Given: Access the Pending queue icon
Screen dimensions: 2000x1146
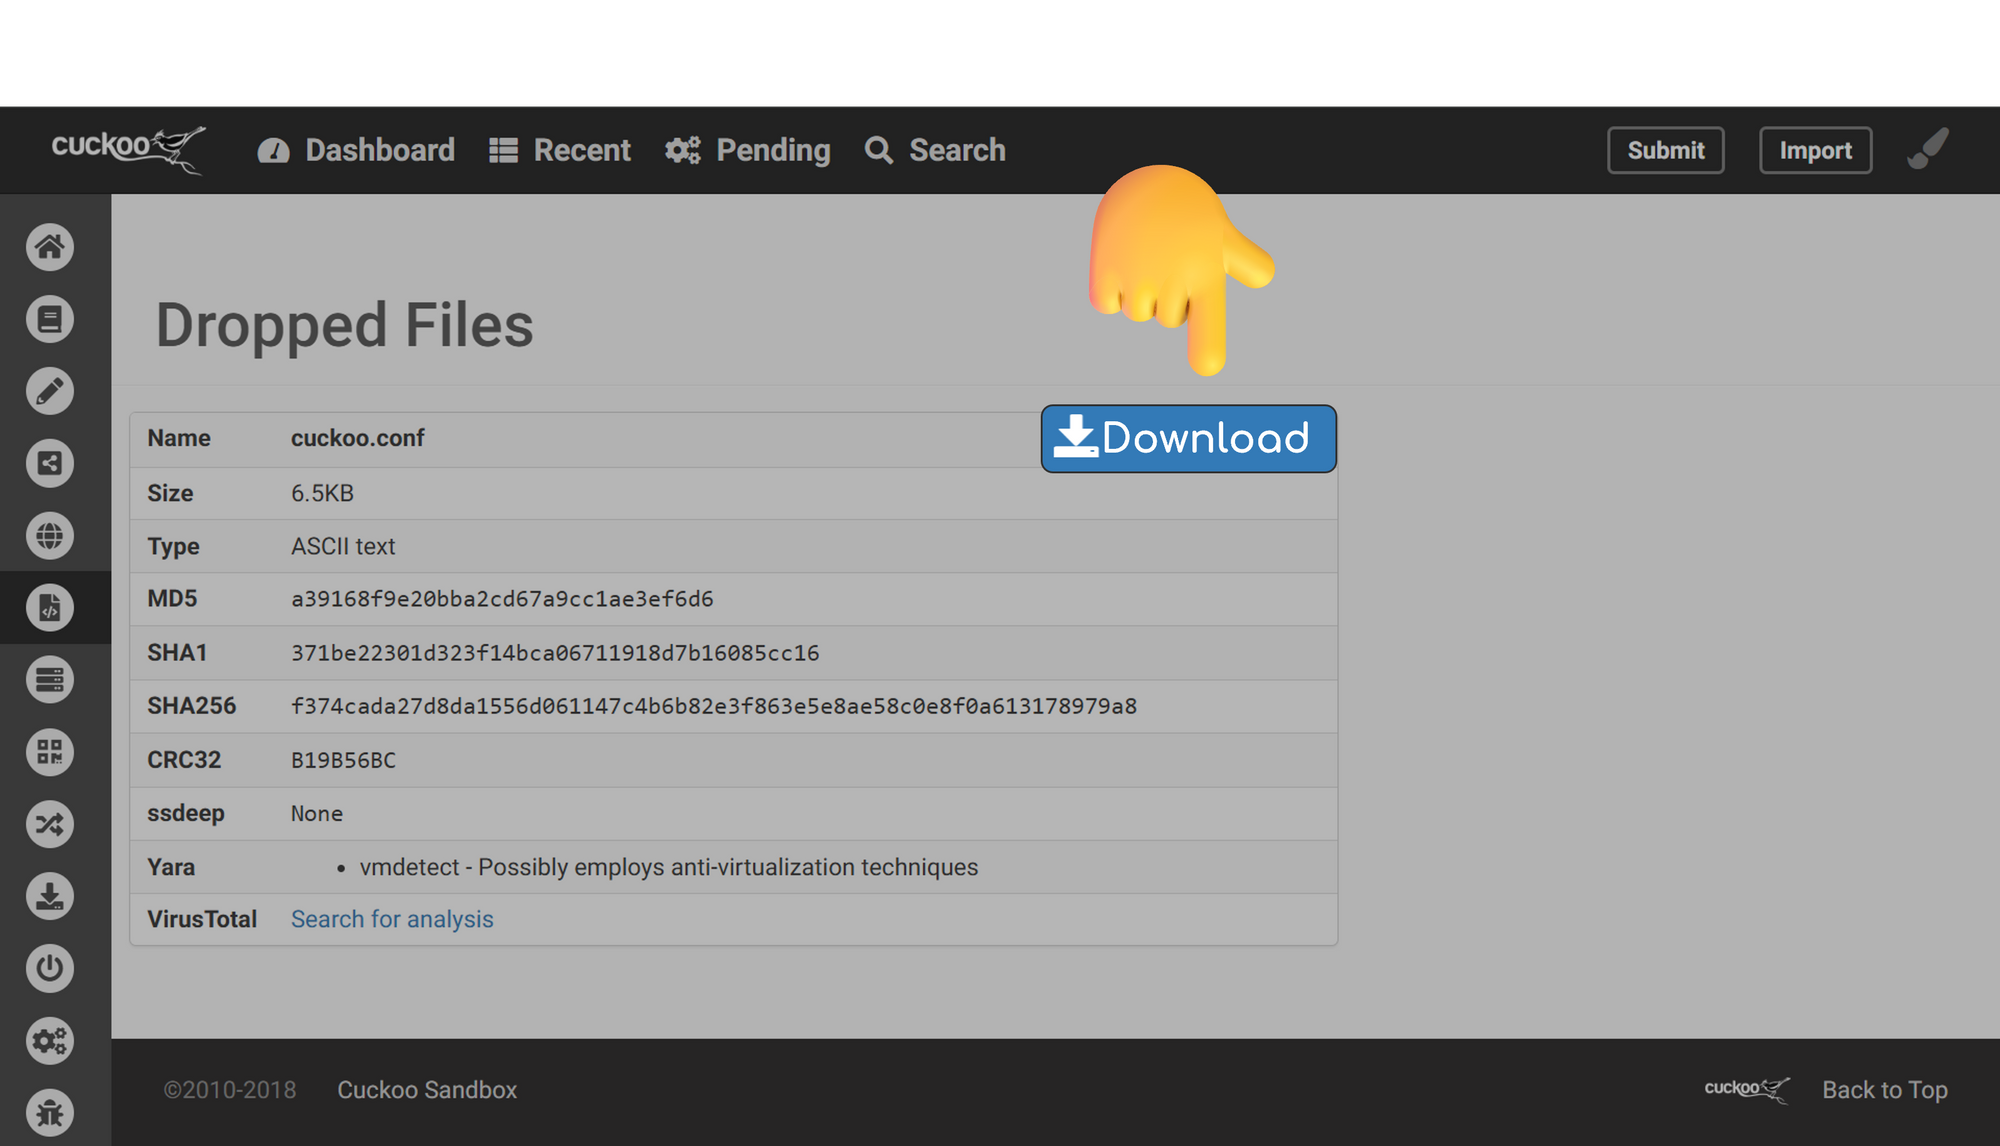Looking at the screenshot, I should 683,150.
